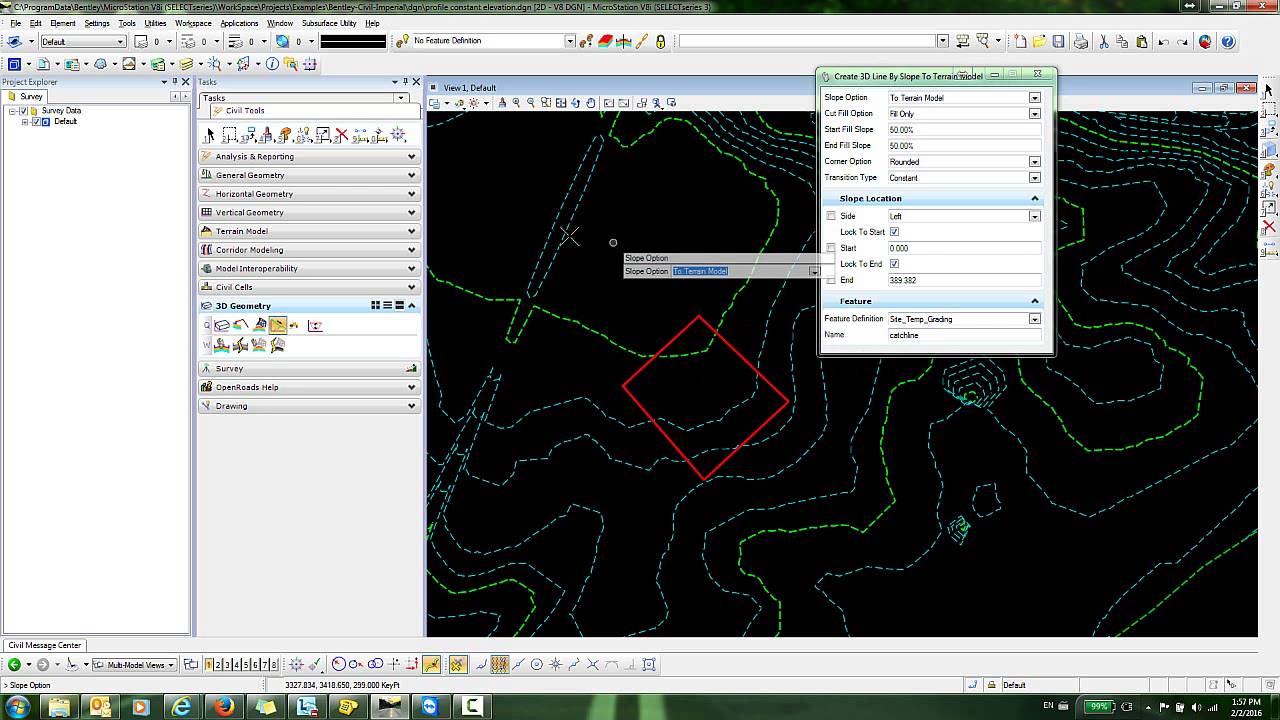Click the blue info icon in the second toolbar

271,64
